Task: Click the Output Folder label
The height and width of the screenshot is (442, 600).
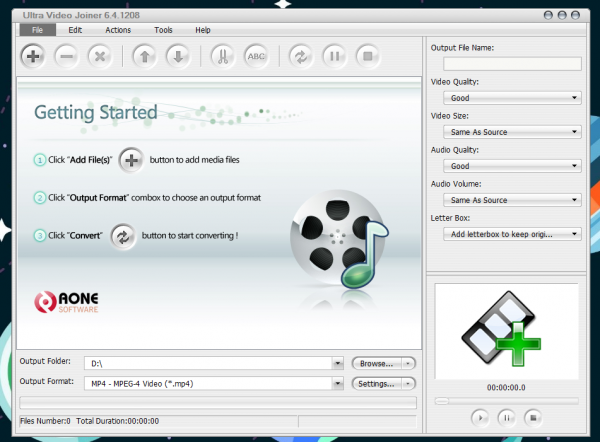Action: (x=45, y=361)
